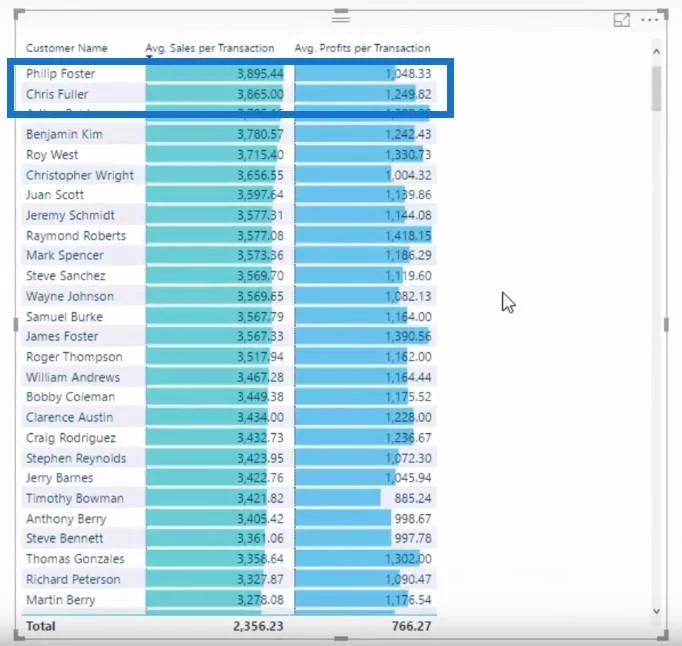682x646 pixels.
Task: Select the Clarence Austin row name
Action: pyautogui.click(x=70, y=417)
